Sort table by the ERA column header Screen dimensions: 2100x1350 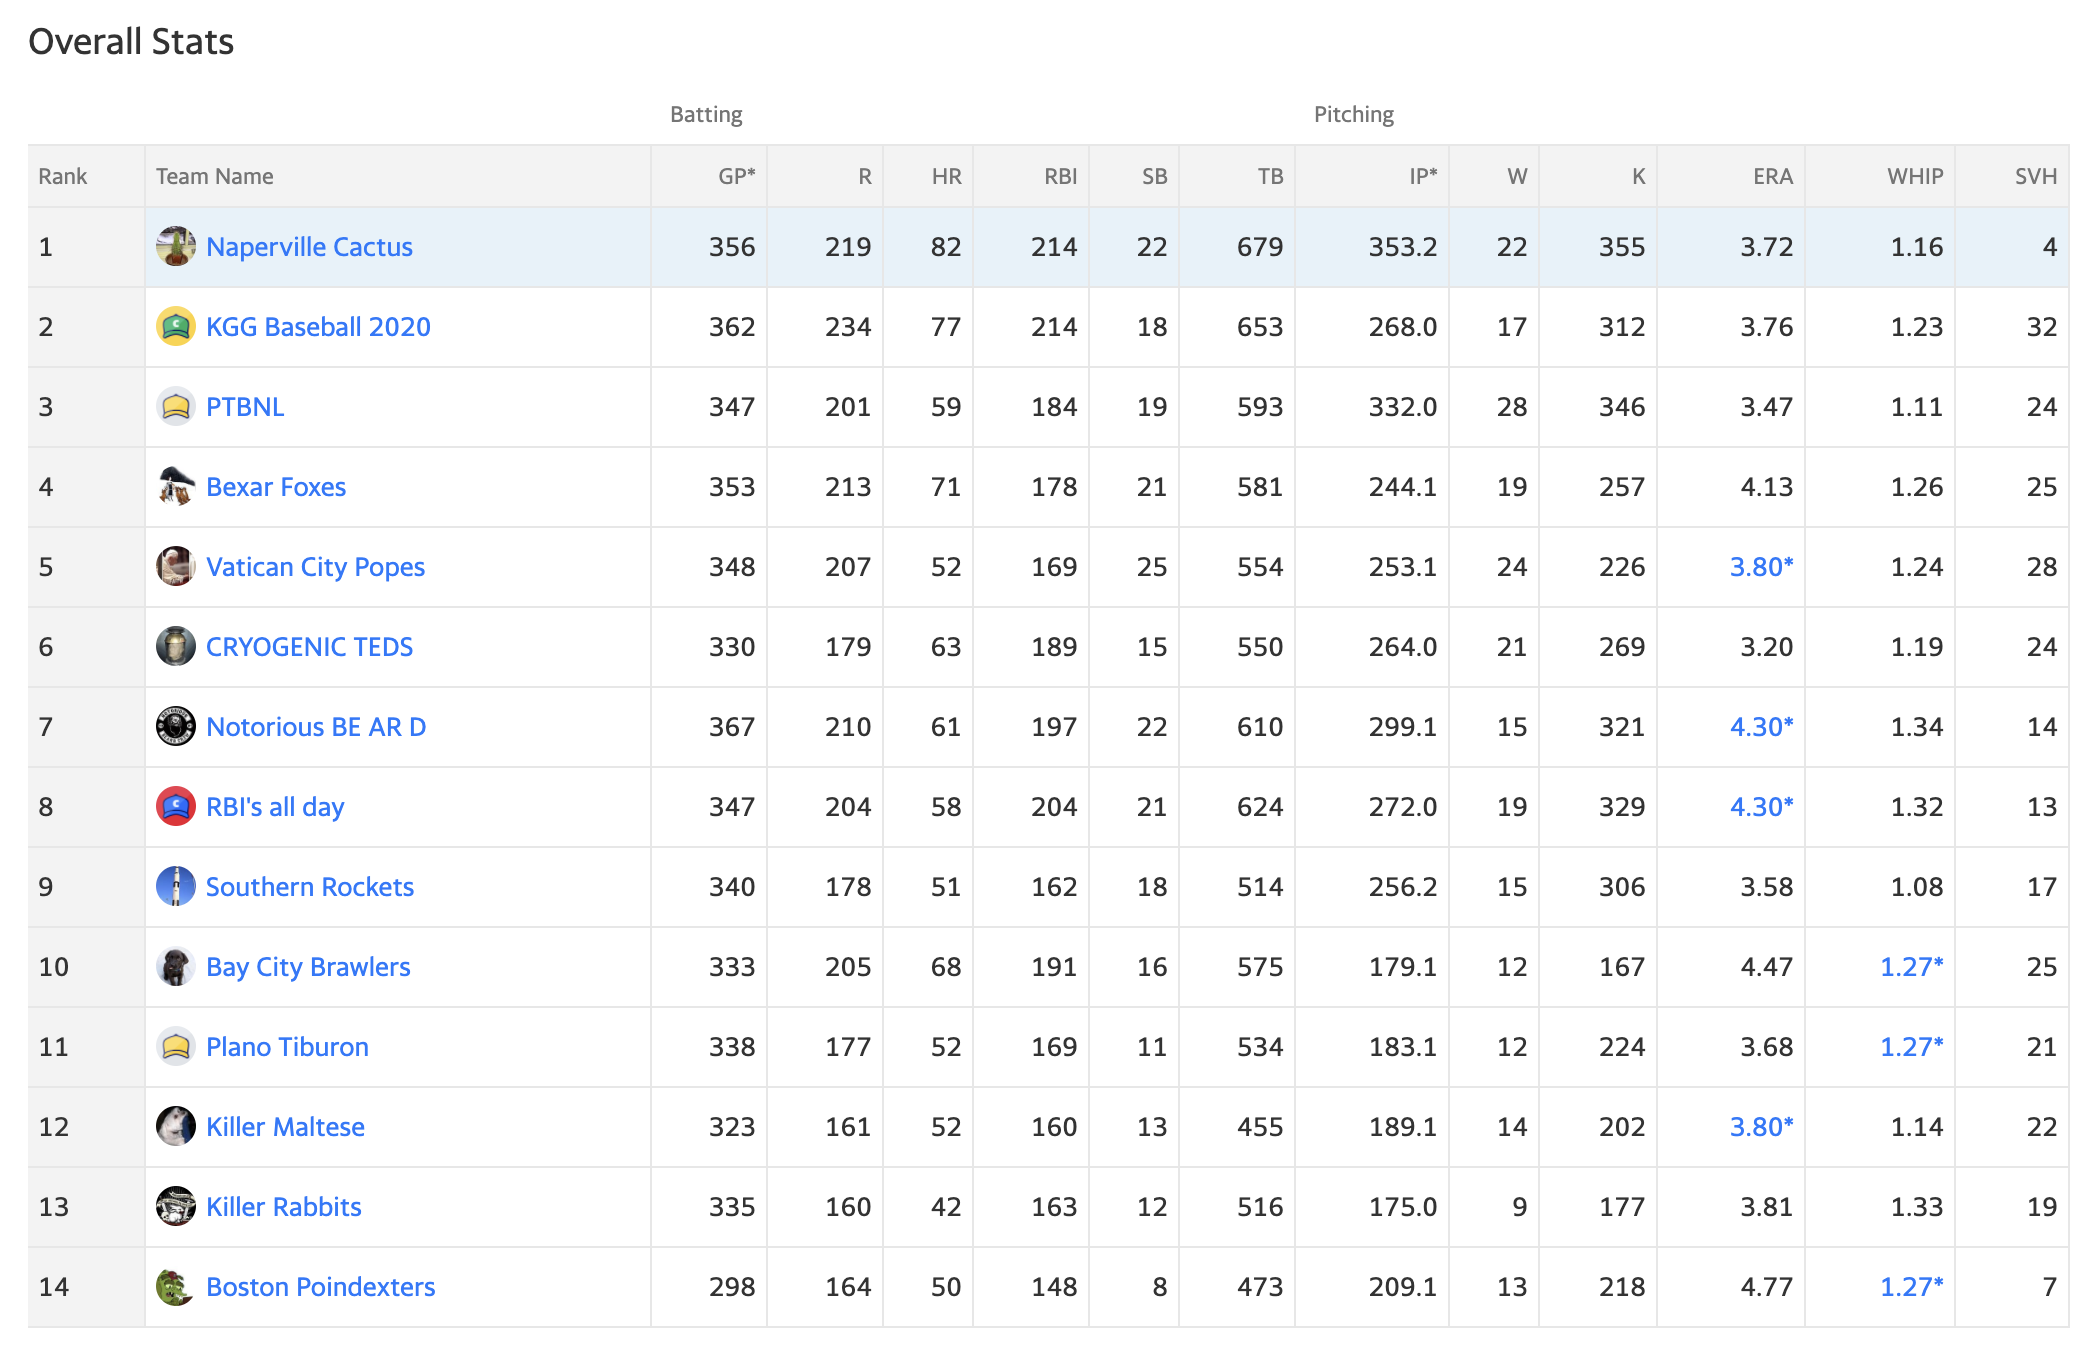click(1772, 176)
